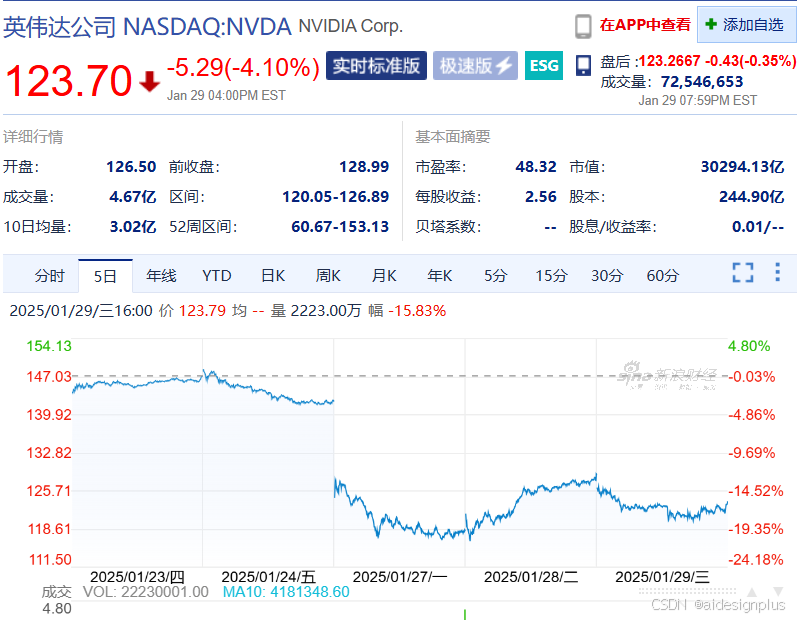The height and width of the screenshot is (620, 805).
Task: Click the NVIDIA Corp. company name
Action: coord(351,26)
